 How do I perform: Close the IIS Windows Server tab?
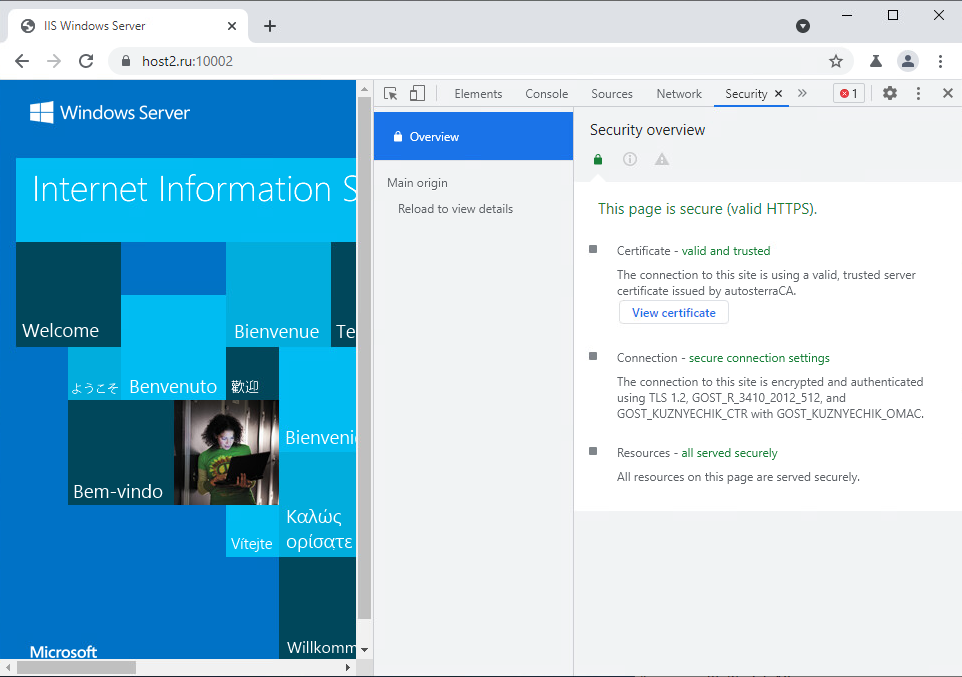232,26
